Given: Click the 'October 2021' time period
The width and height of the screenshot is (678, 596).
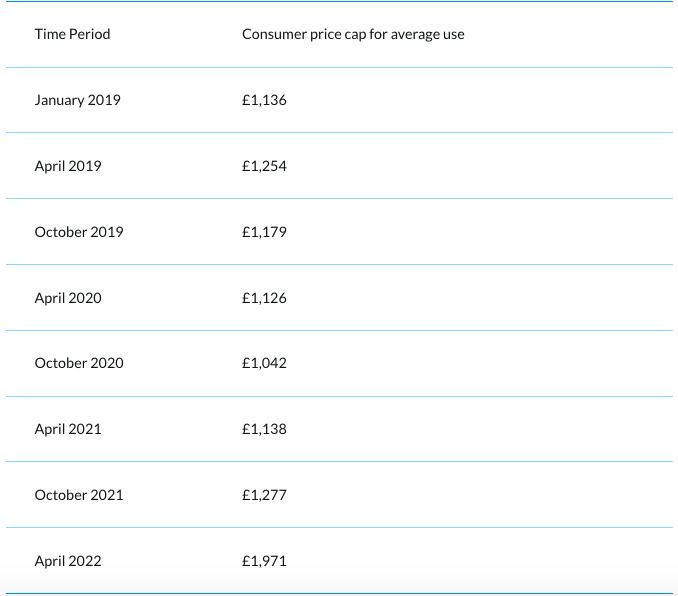Looking at the screenshot, I should [79, 495].
